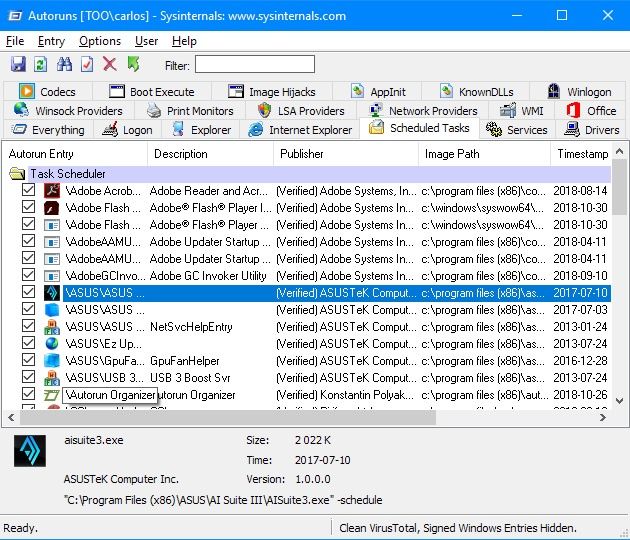Uncheck the ASUS Ez Update entry checkbox
Image resolution: width=630 pixels, height=540 pixels.
28,343
